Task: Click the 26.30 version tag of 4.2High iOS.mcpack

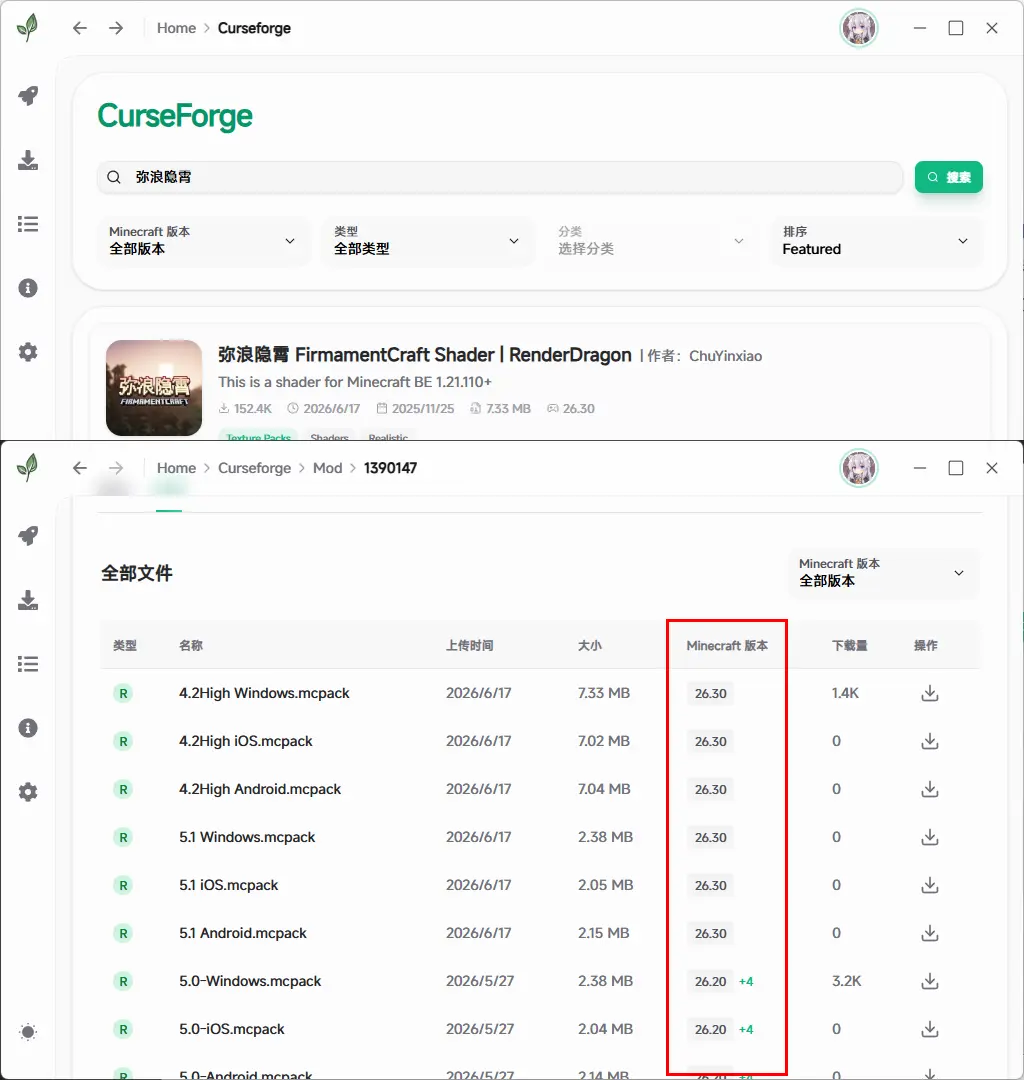Action: click(710, 741)
